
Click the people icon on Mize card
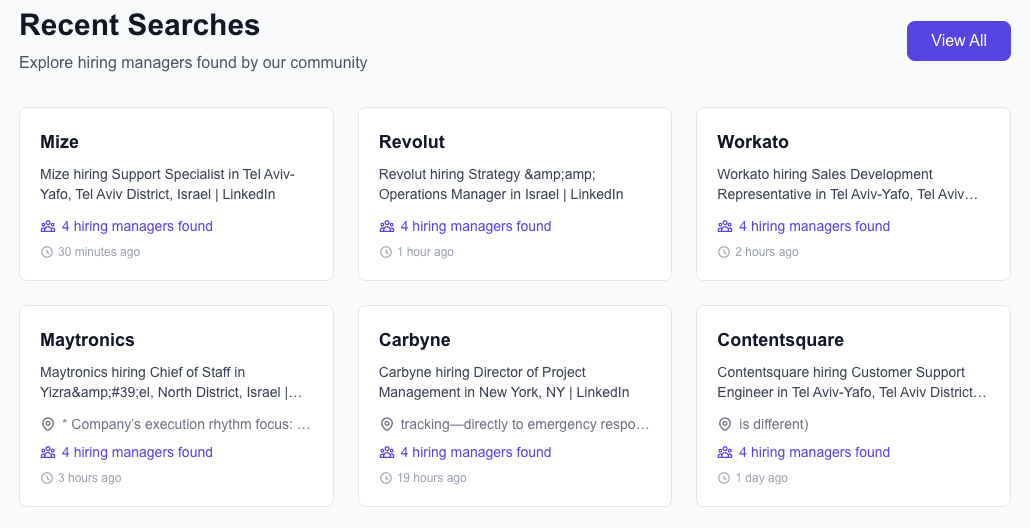[x=48, y=226]
